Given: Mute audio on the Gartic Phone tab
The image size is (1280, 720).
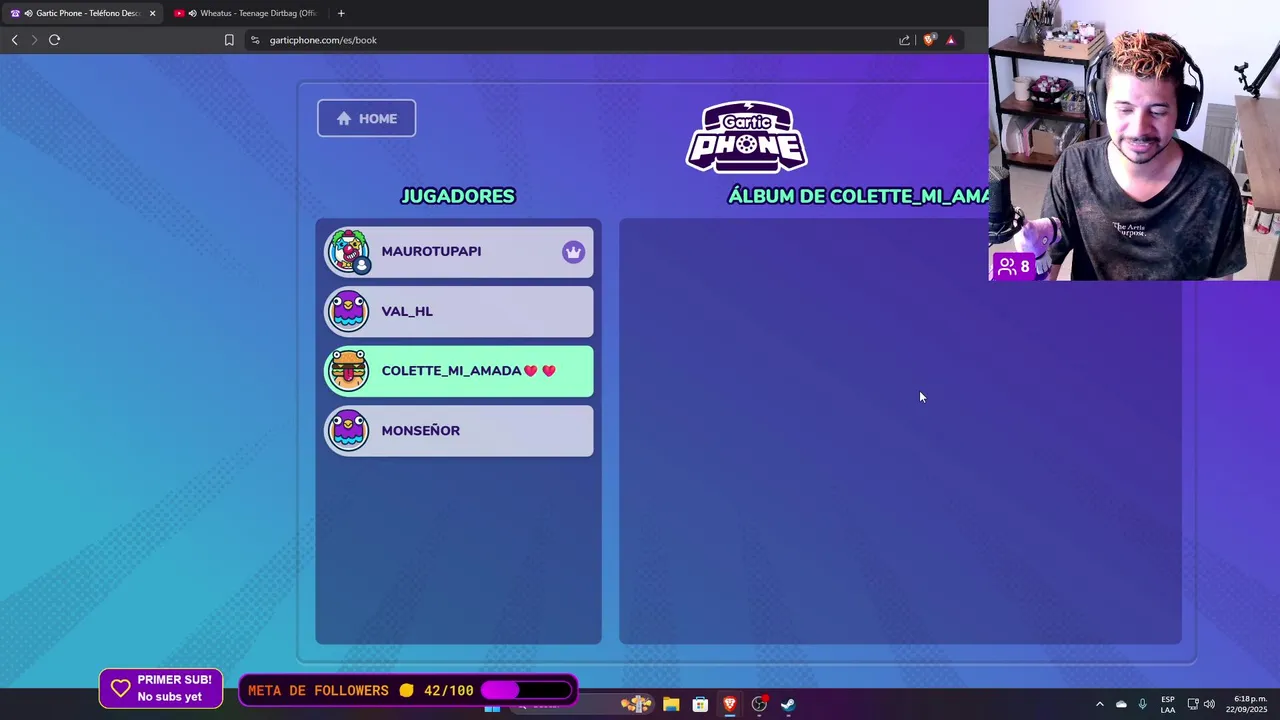Looking at the screenshot, I should coord(27,13).
